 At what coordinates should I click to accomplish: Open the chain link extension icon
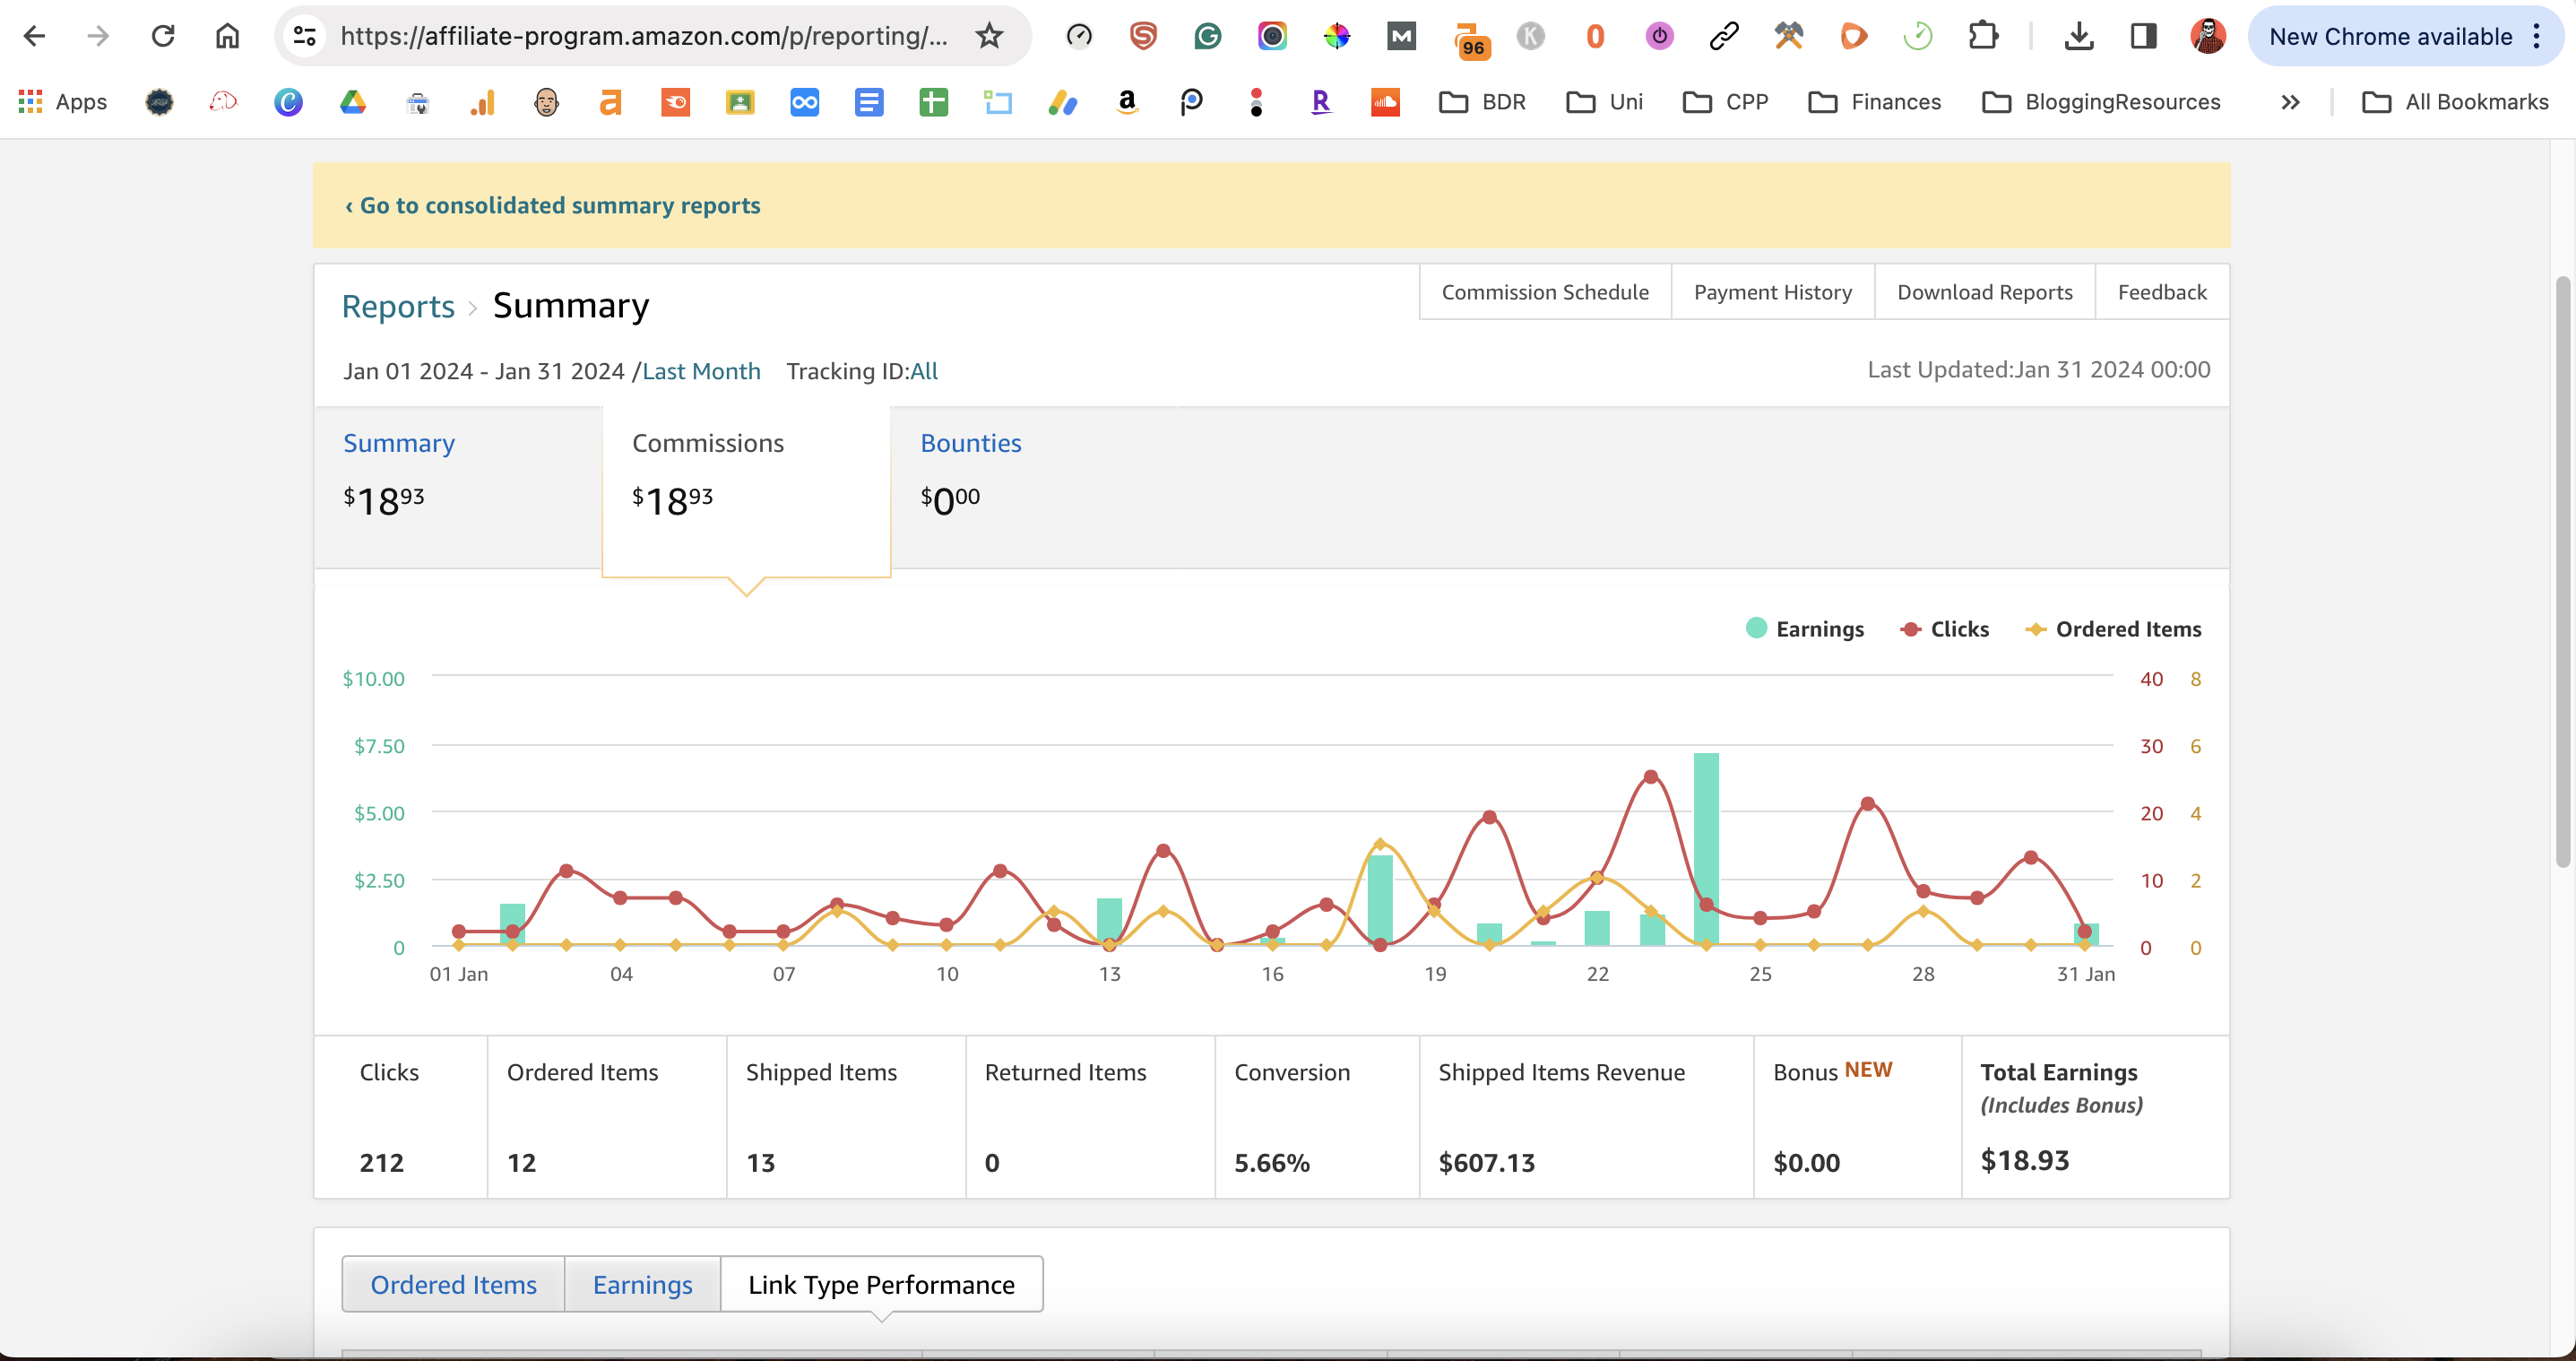tap(1724, 37)
